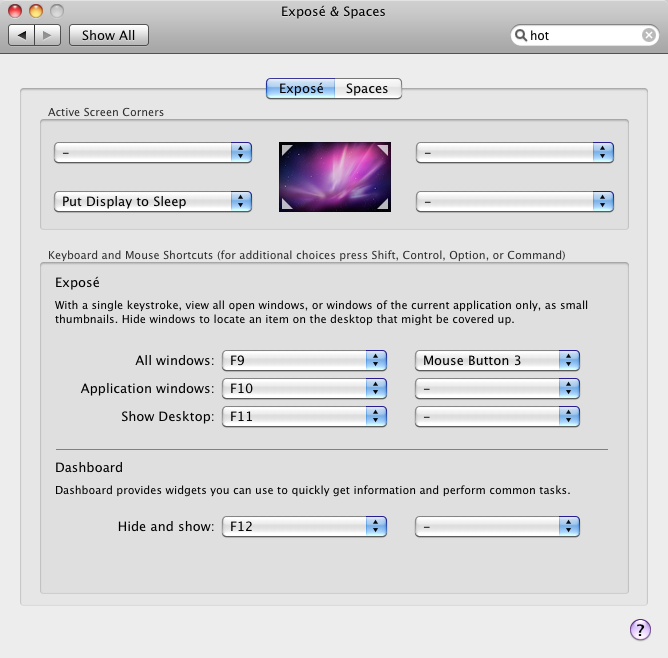Open the top-right screen corner dropdown
The width and height of the screenshot is (668, 658).
coord(515,152)
